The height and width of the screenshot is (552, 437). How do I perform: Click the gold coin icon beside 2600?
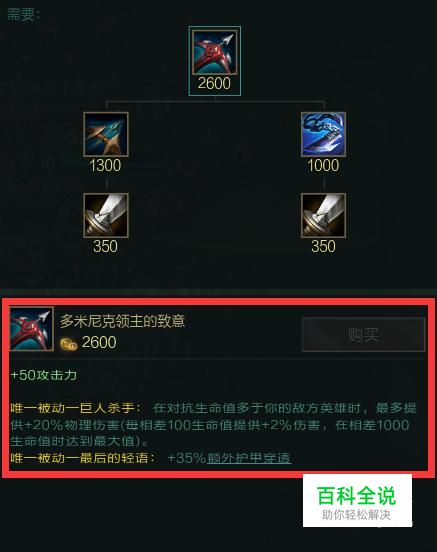(x=68, y=344)
